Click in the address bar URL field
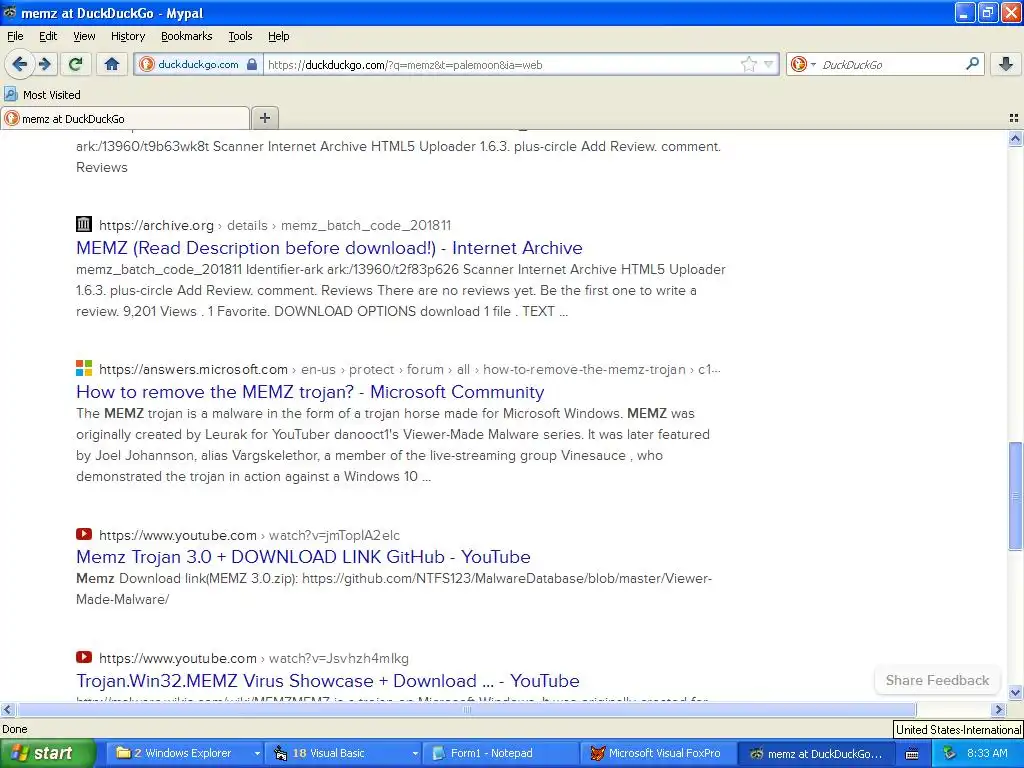The width and height of the screenshot is (1024, 768). click(502, 65)
